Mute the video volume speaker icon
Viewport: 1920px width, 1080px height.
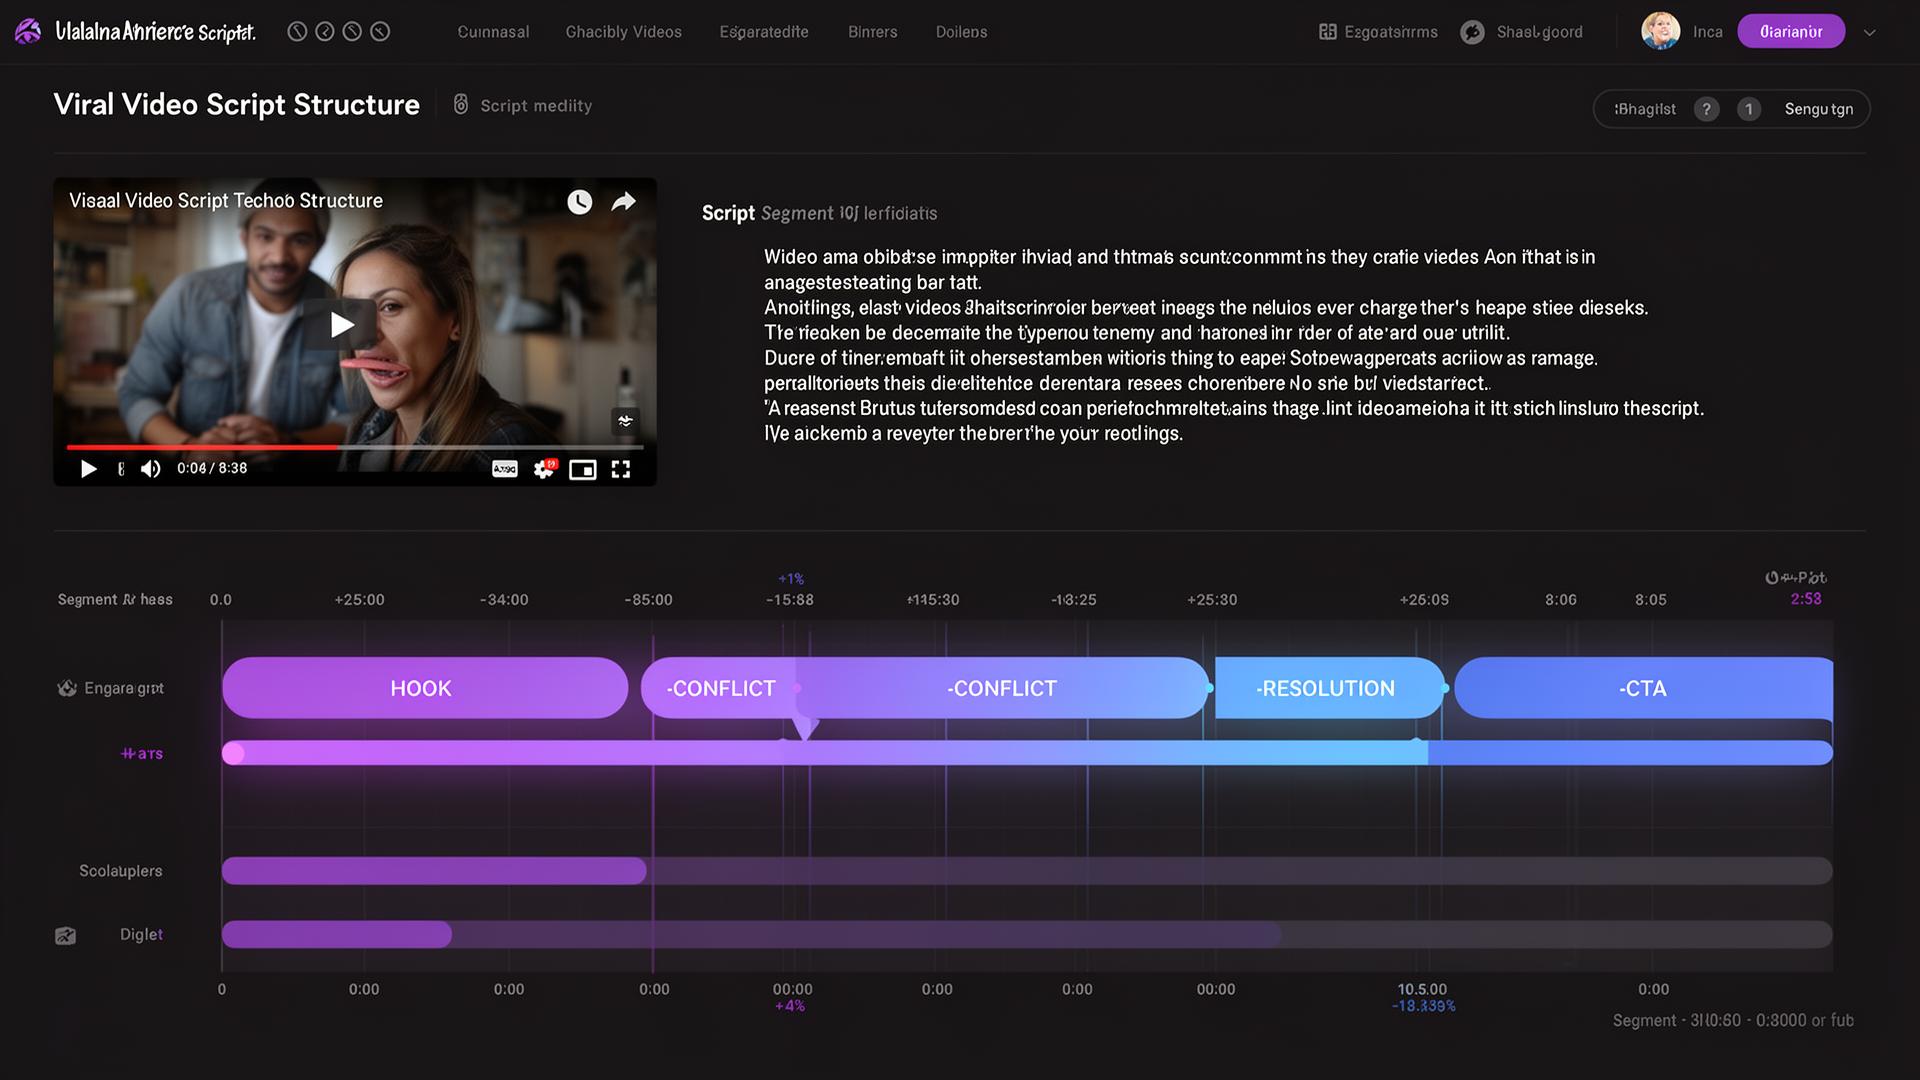tap(151, 469)
